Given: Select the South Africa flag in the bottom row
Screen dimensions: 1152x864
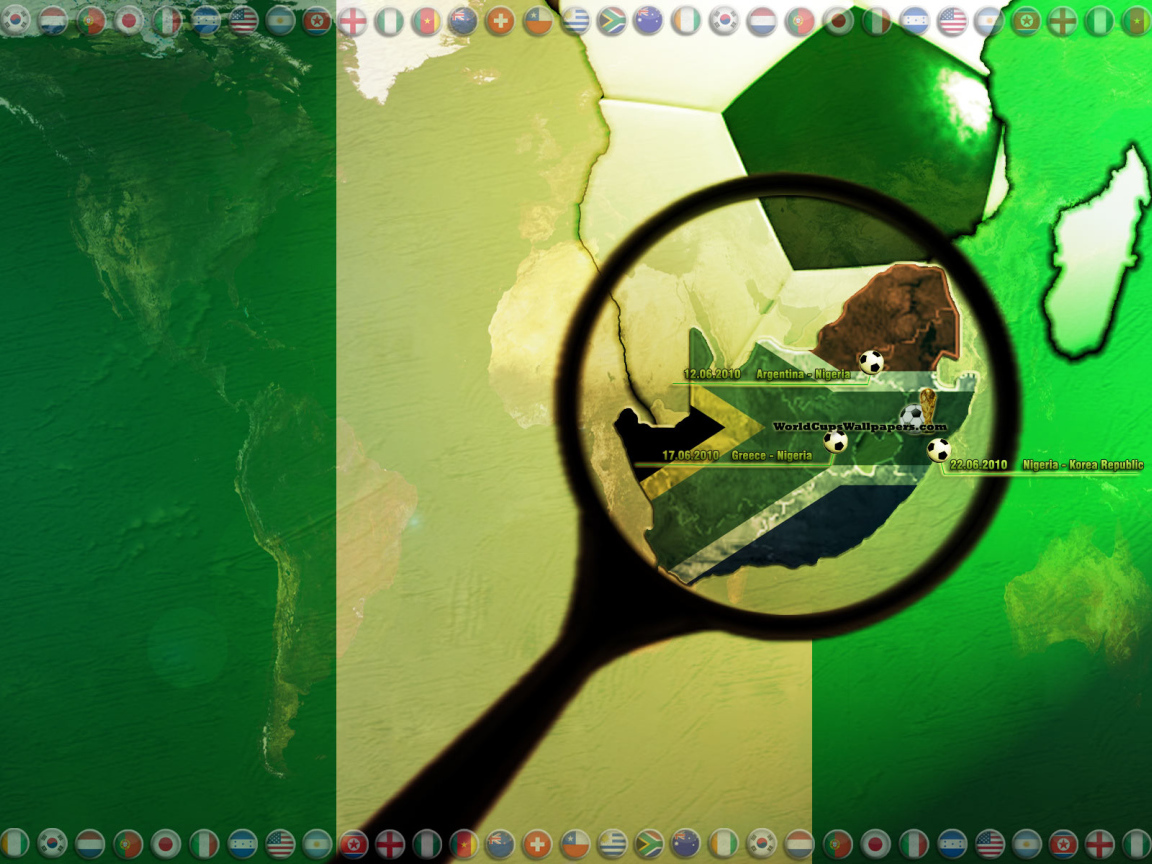Looking at the screenshot, I should click(649, 843).
